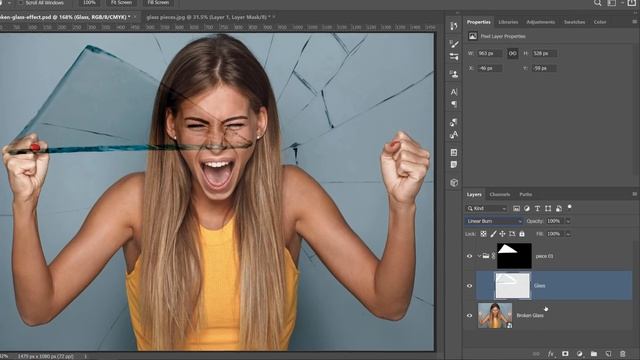Click the Fit Screen button
This screenshot has height=360, width=640.
[x=122, y=2]
